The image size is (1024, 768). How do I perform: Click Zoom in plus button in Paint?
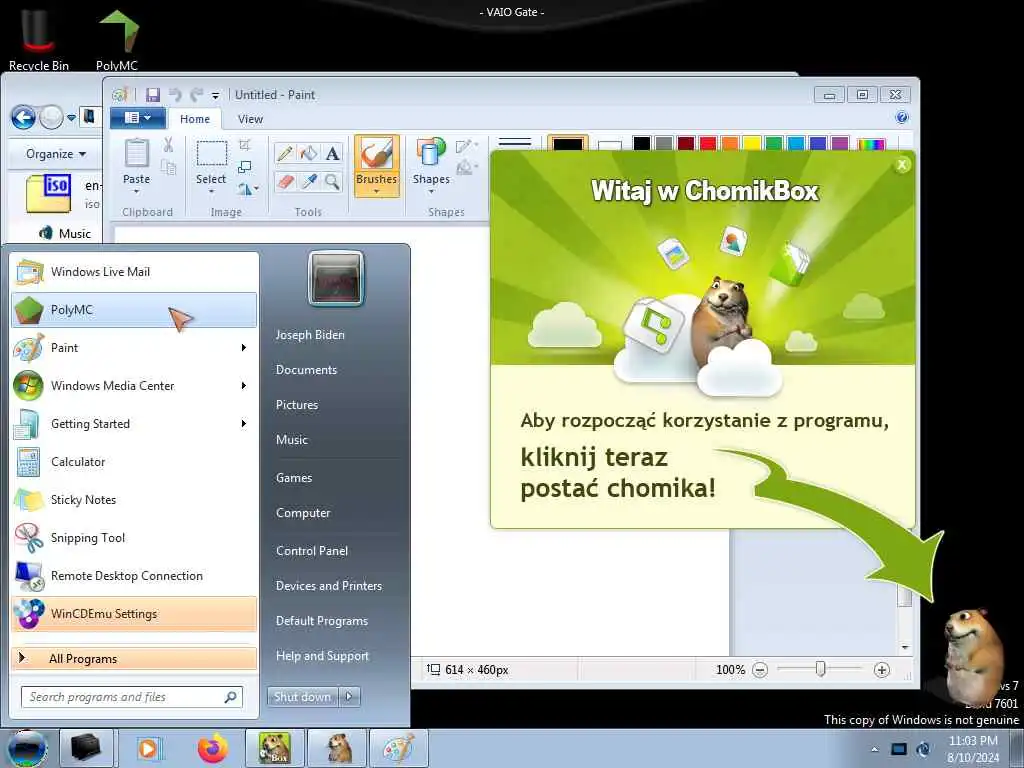[x=882, y=669]
